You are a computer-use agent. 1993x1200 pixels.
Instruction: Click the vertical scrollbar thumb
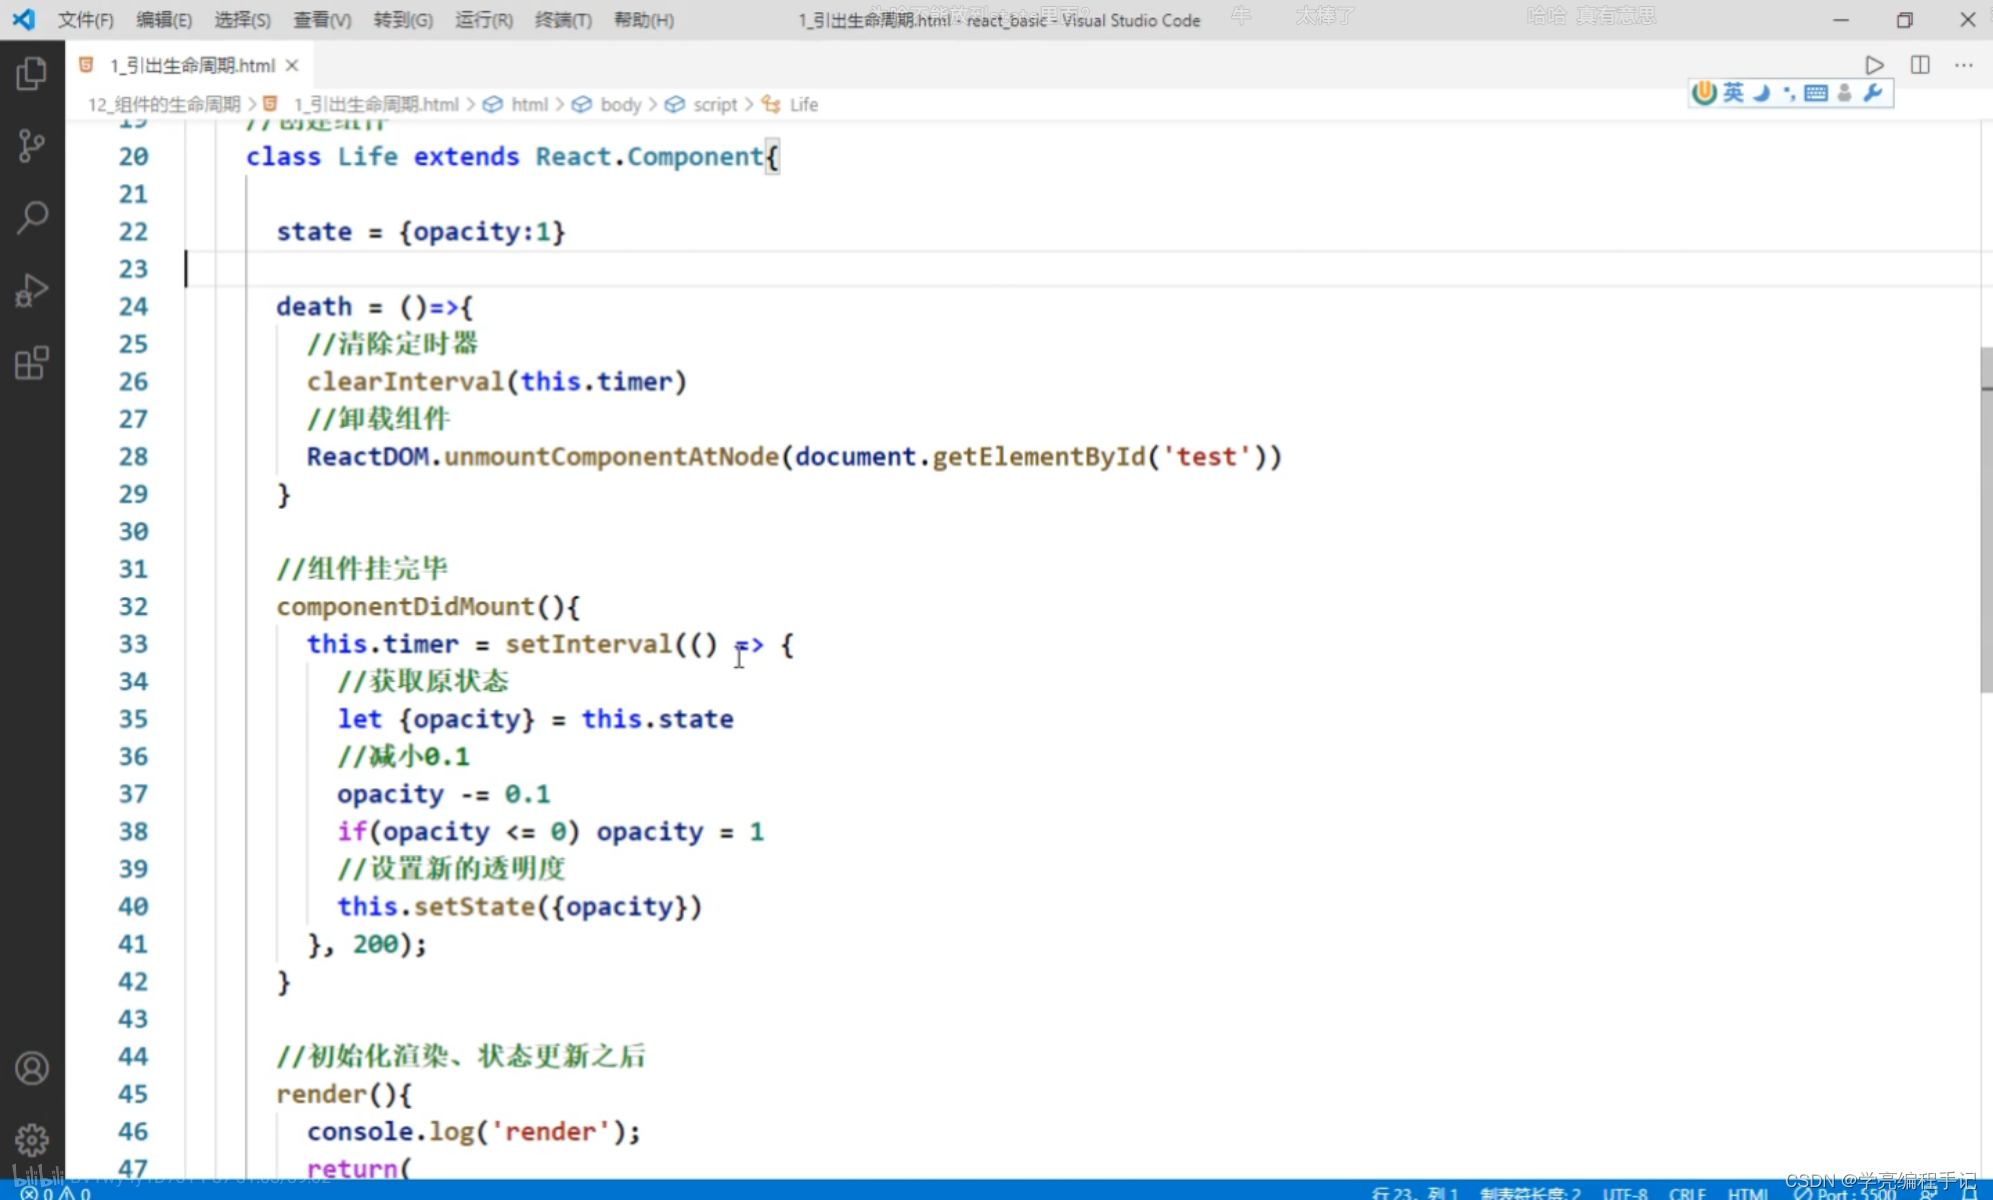[1986, 520]
